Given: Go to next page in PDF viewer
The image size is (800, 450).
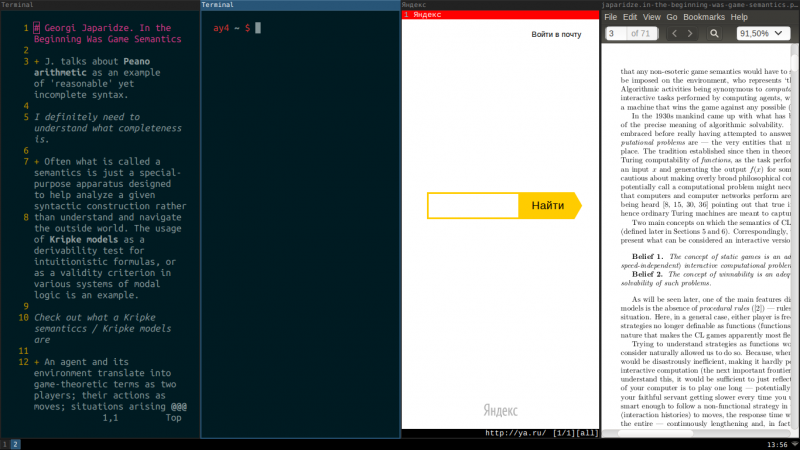Looking at the screenshot, I should [690, 34].
